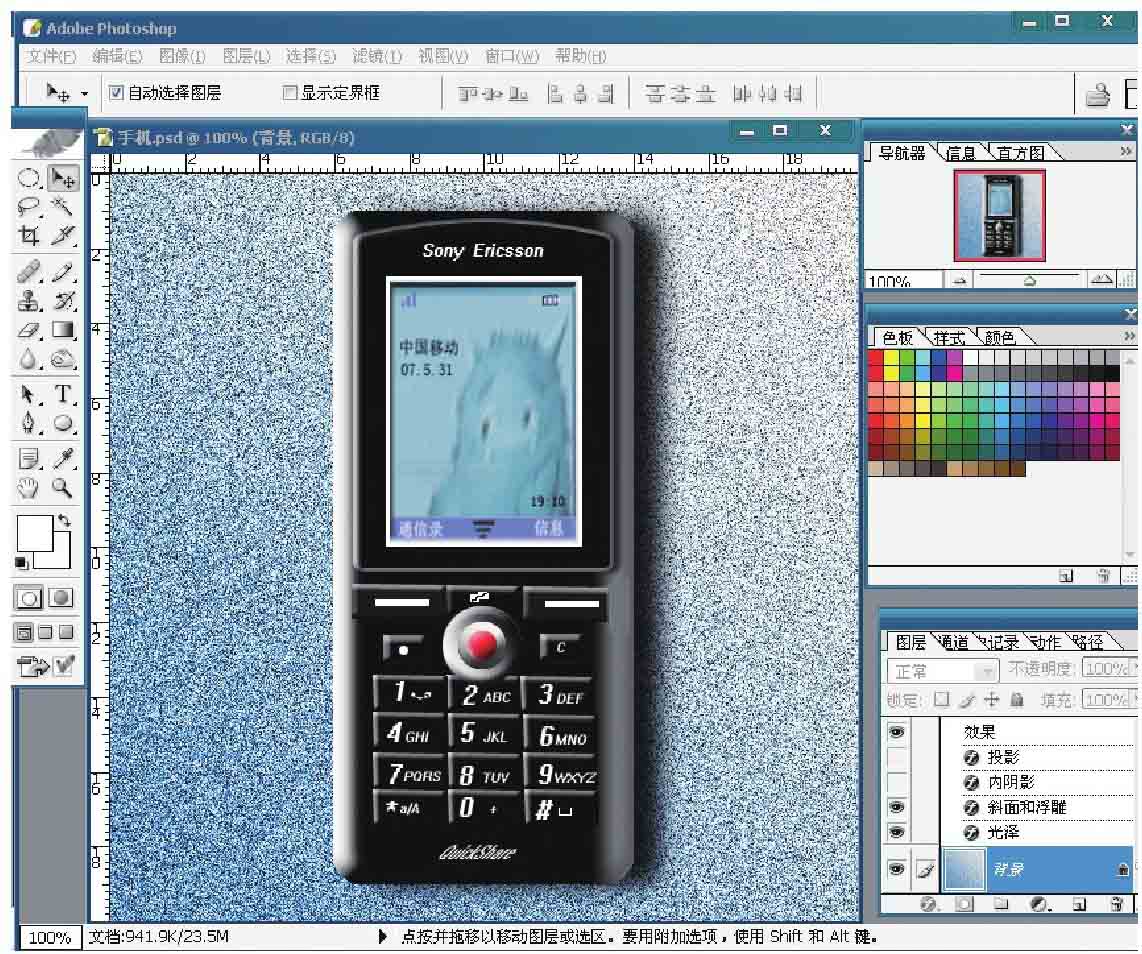This screenshot has width=1142, height=954.
Task: Select the Sponge tool
Action: click(x=63, y=359)
